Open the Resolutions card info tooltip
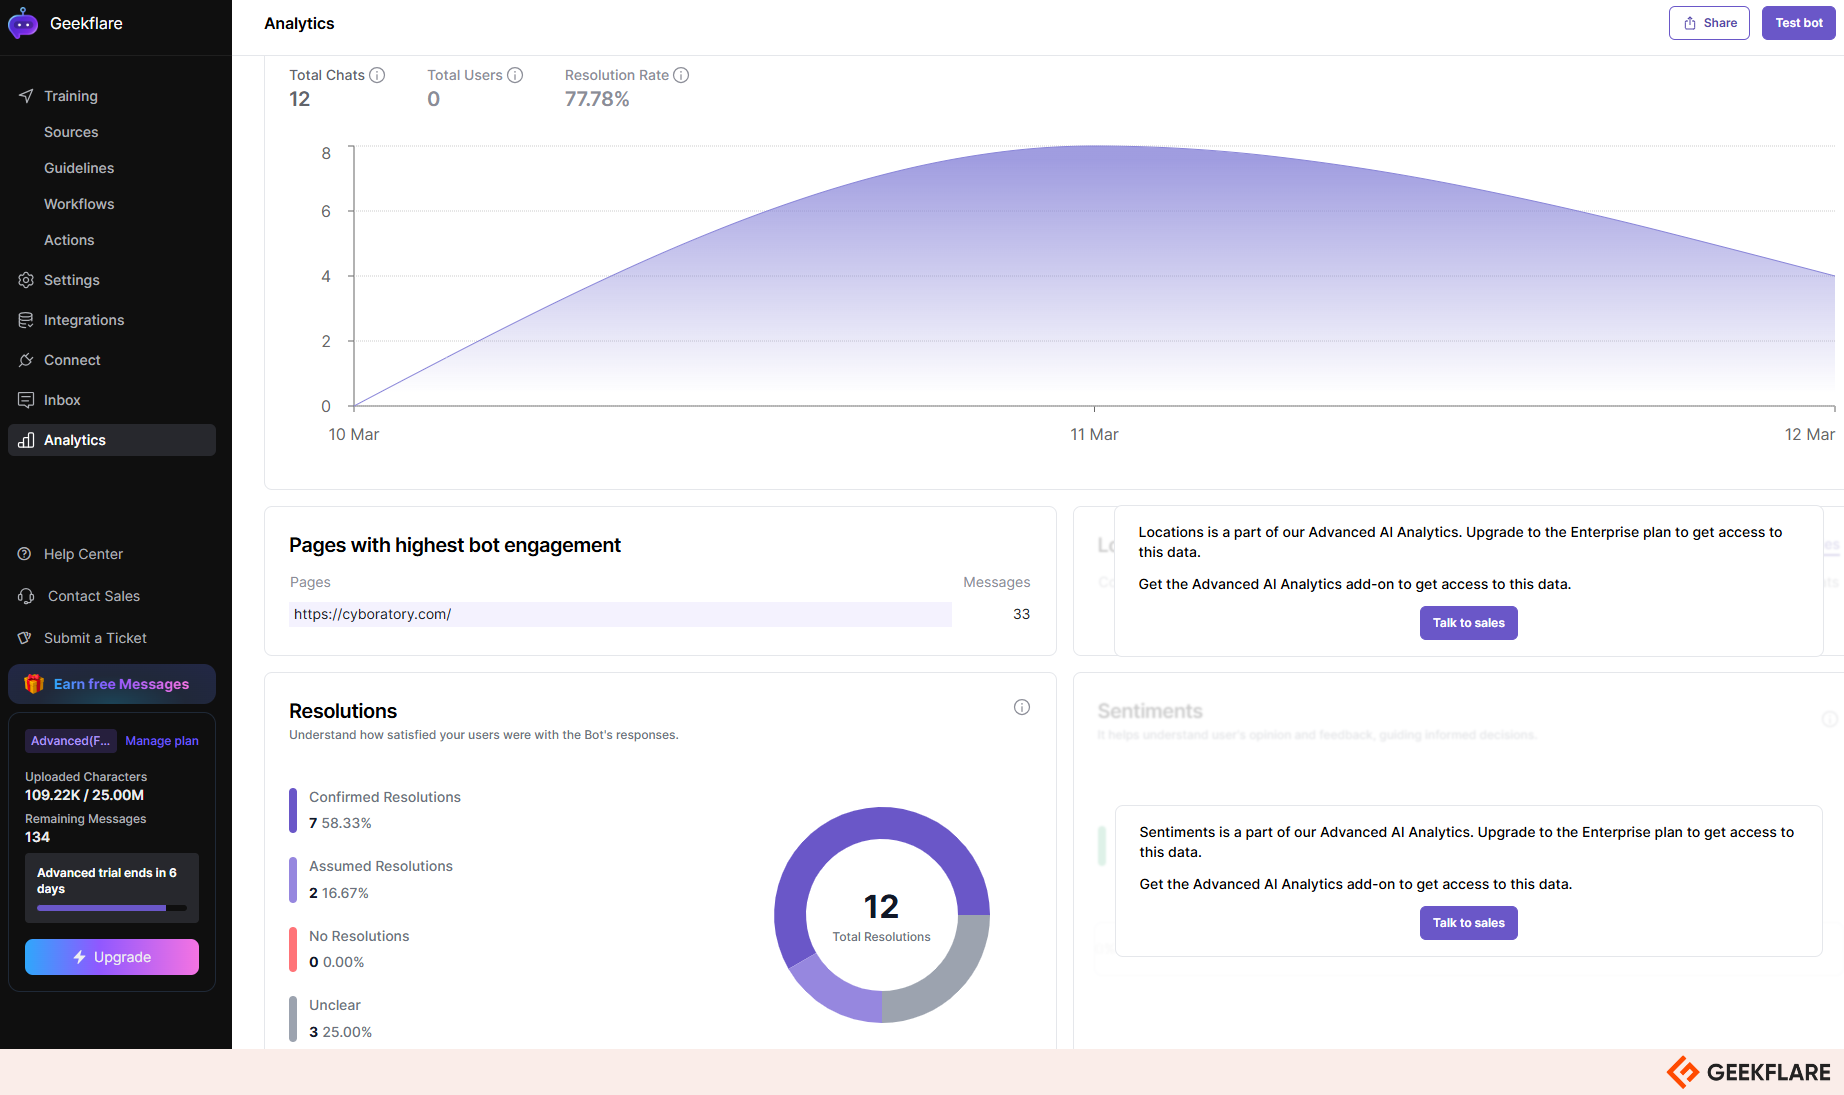Screen dimensions: 1844x1095 click(x=1021, y=707)
